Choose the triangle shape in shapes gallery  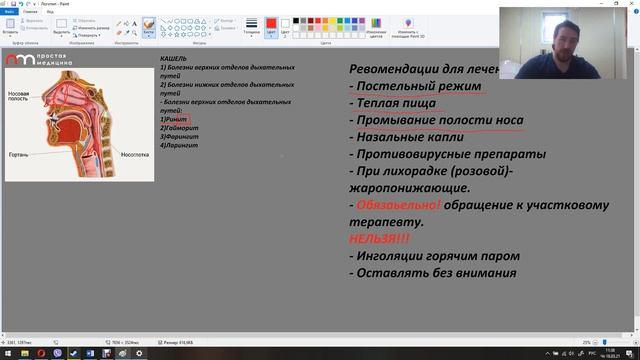point(203,21)
